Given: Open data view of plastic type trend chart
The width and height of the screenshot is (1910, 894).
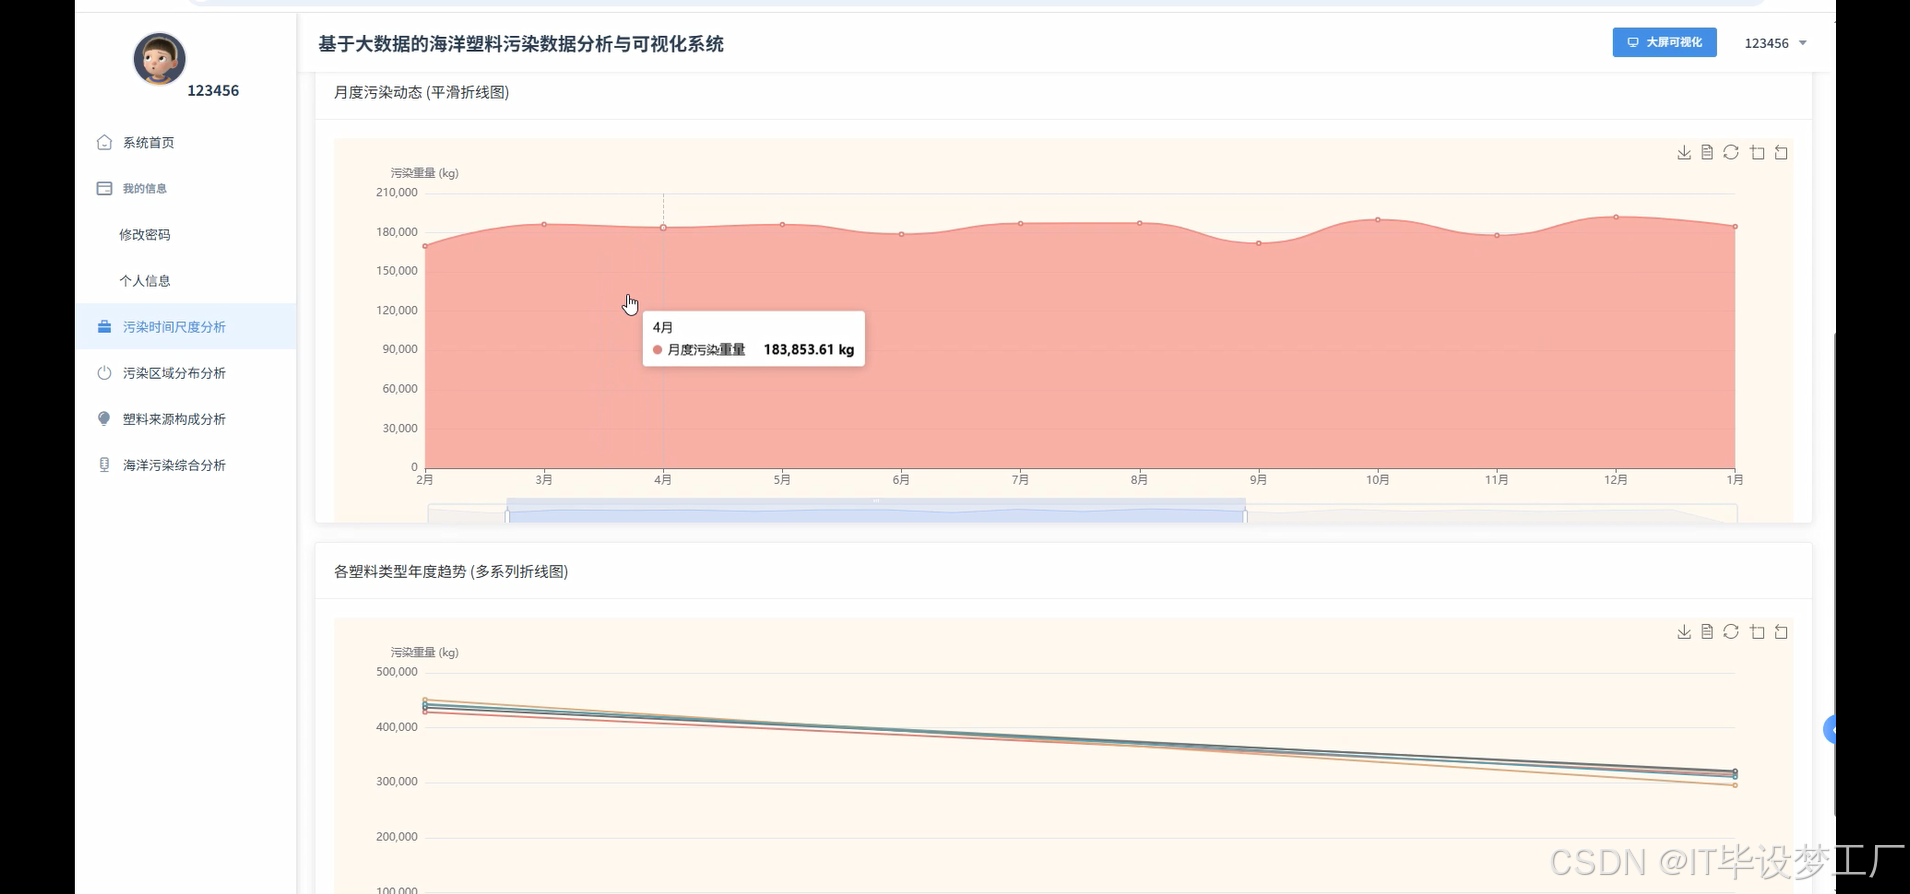Looking at the screenshot, I should (1707, 631).
